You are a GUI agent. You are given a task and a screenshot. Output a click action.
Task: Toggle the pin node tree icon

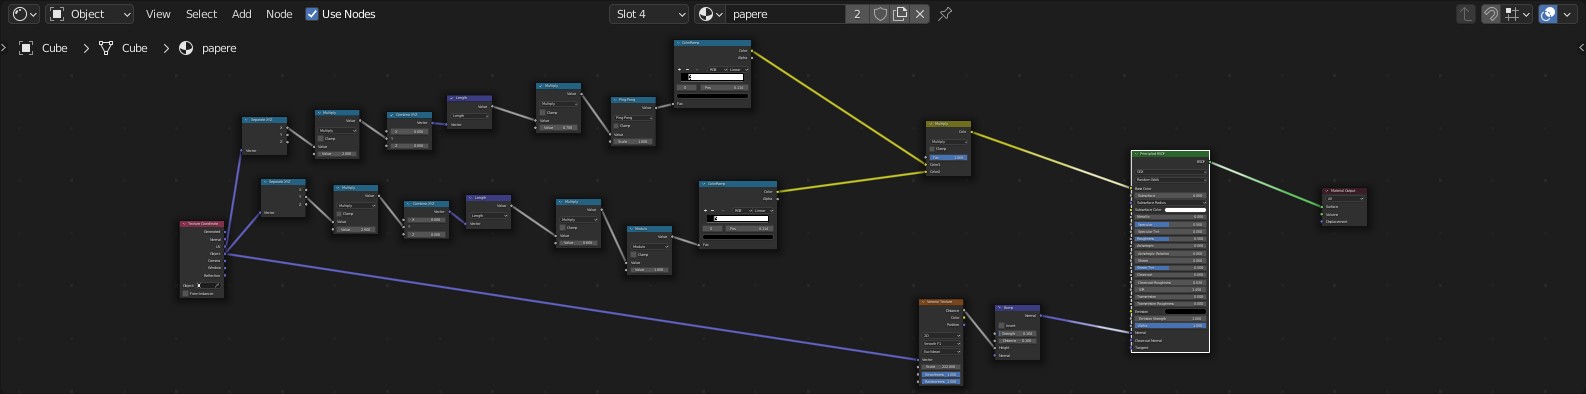coord(945,14)
